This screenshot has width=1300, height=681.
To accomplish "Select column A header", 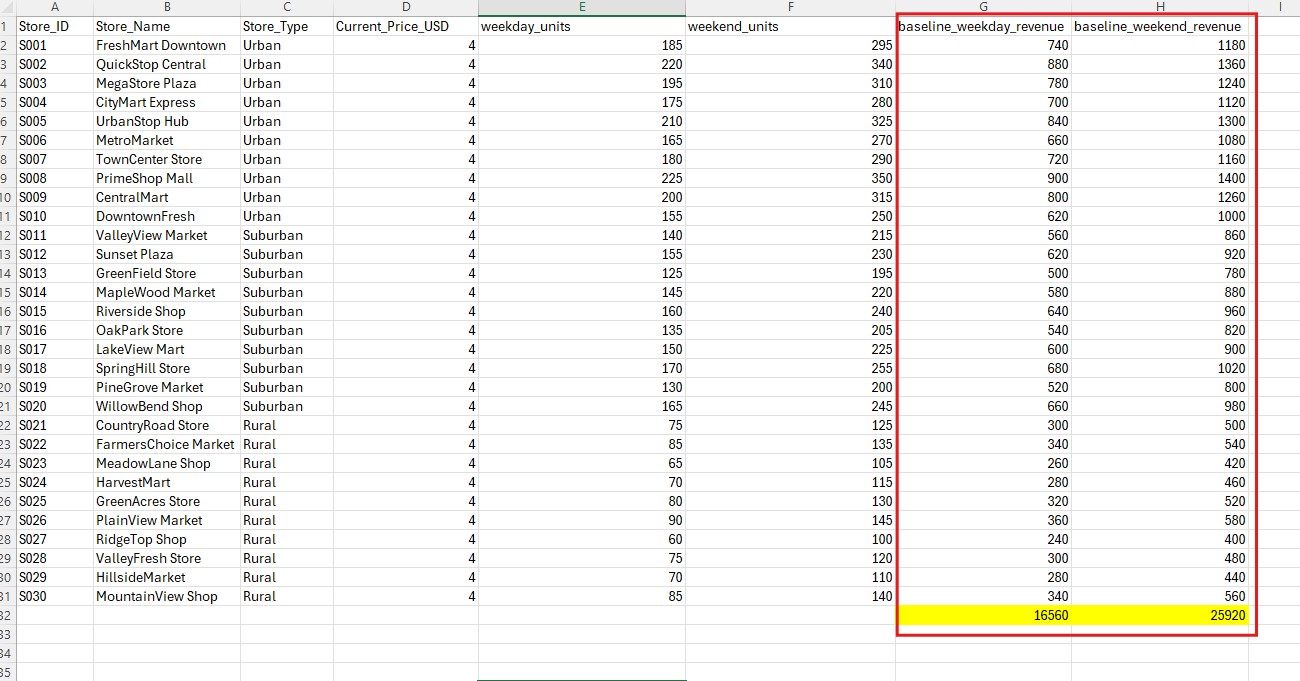I will 54,7.
